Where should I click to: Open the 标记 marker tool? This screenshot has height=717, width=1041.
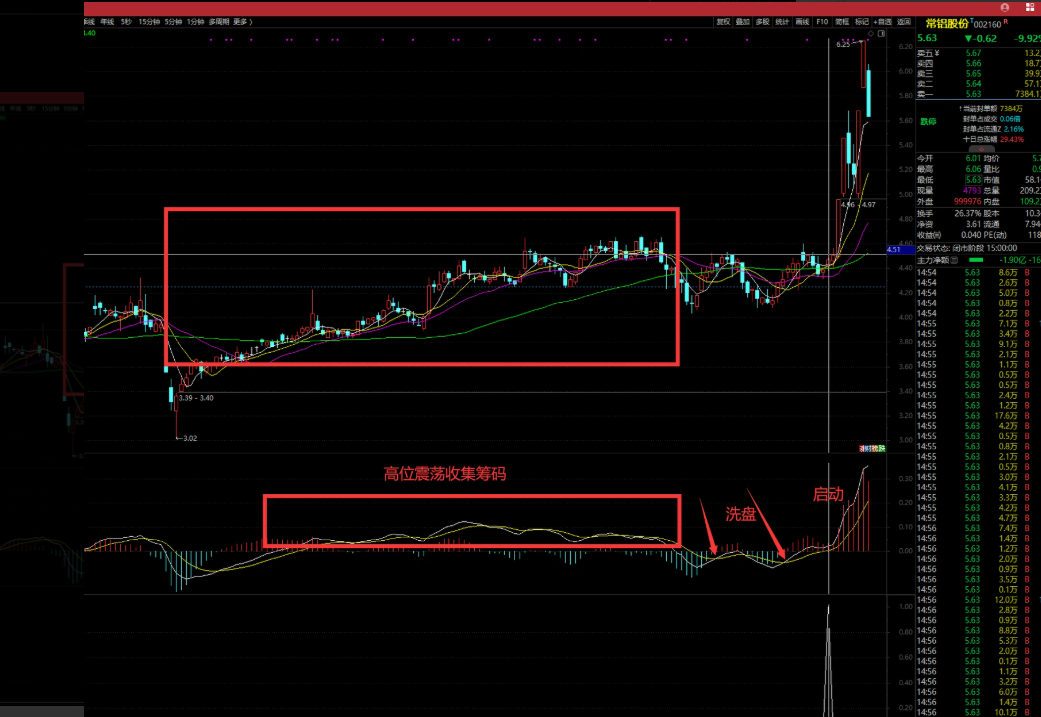(x=862, y=21)
